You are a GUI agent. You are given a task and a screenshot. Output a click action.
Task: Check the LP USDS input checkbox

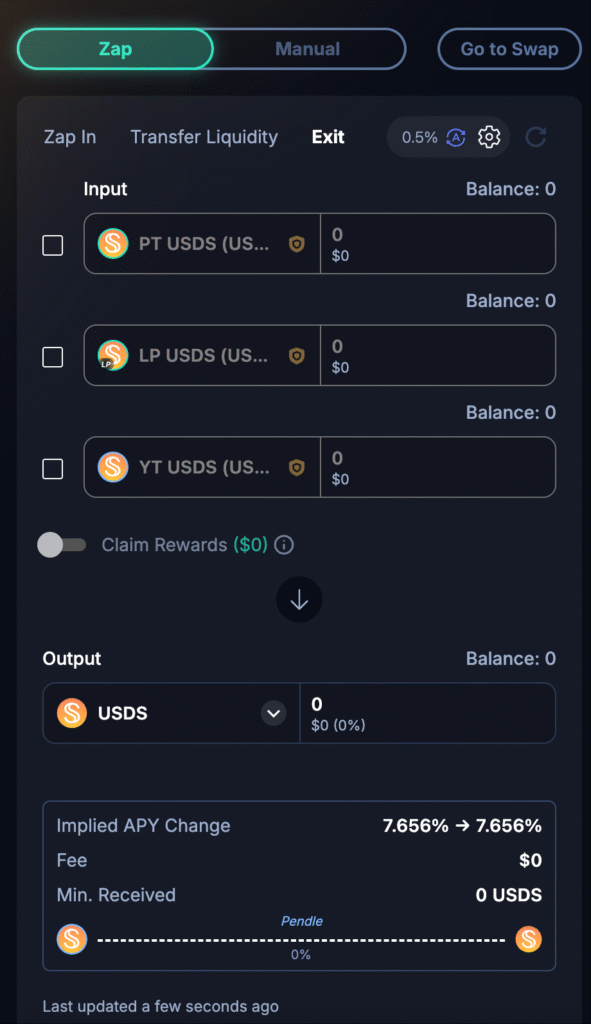pos(53,357)
